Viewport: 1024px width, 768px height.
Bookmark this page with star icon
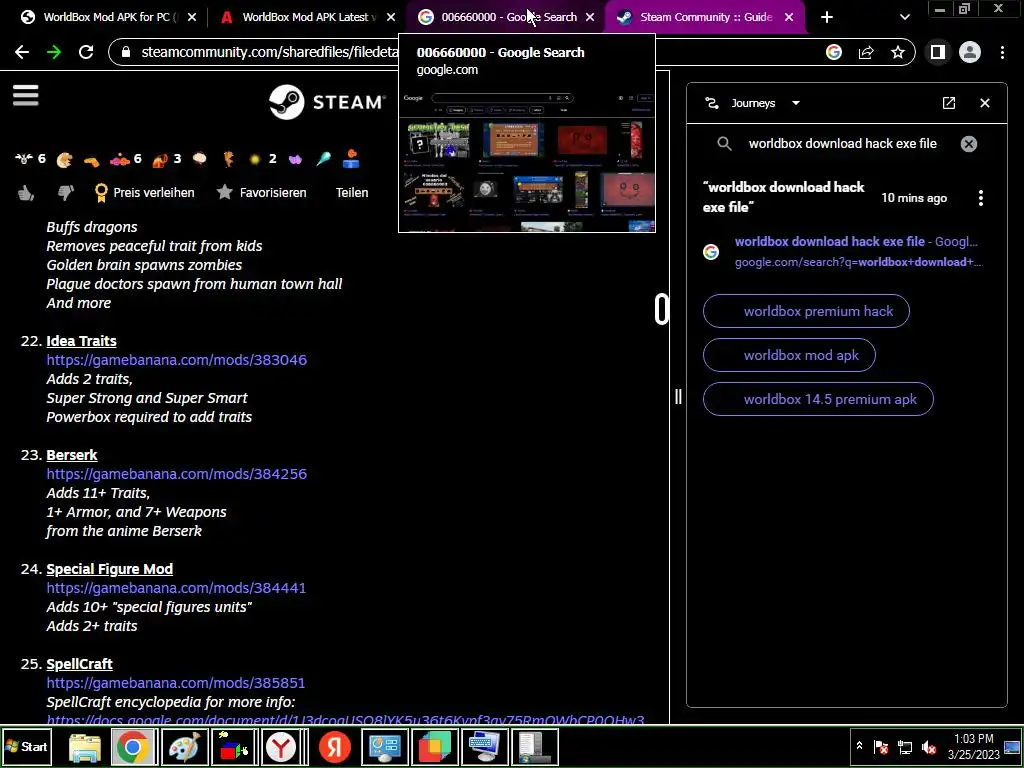click(898, 52)
